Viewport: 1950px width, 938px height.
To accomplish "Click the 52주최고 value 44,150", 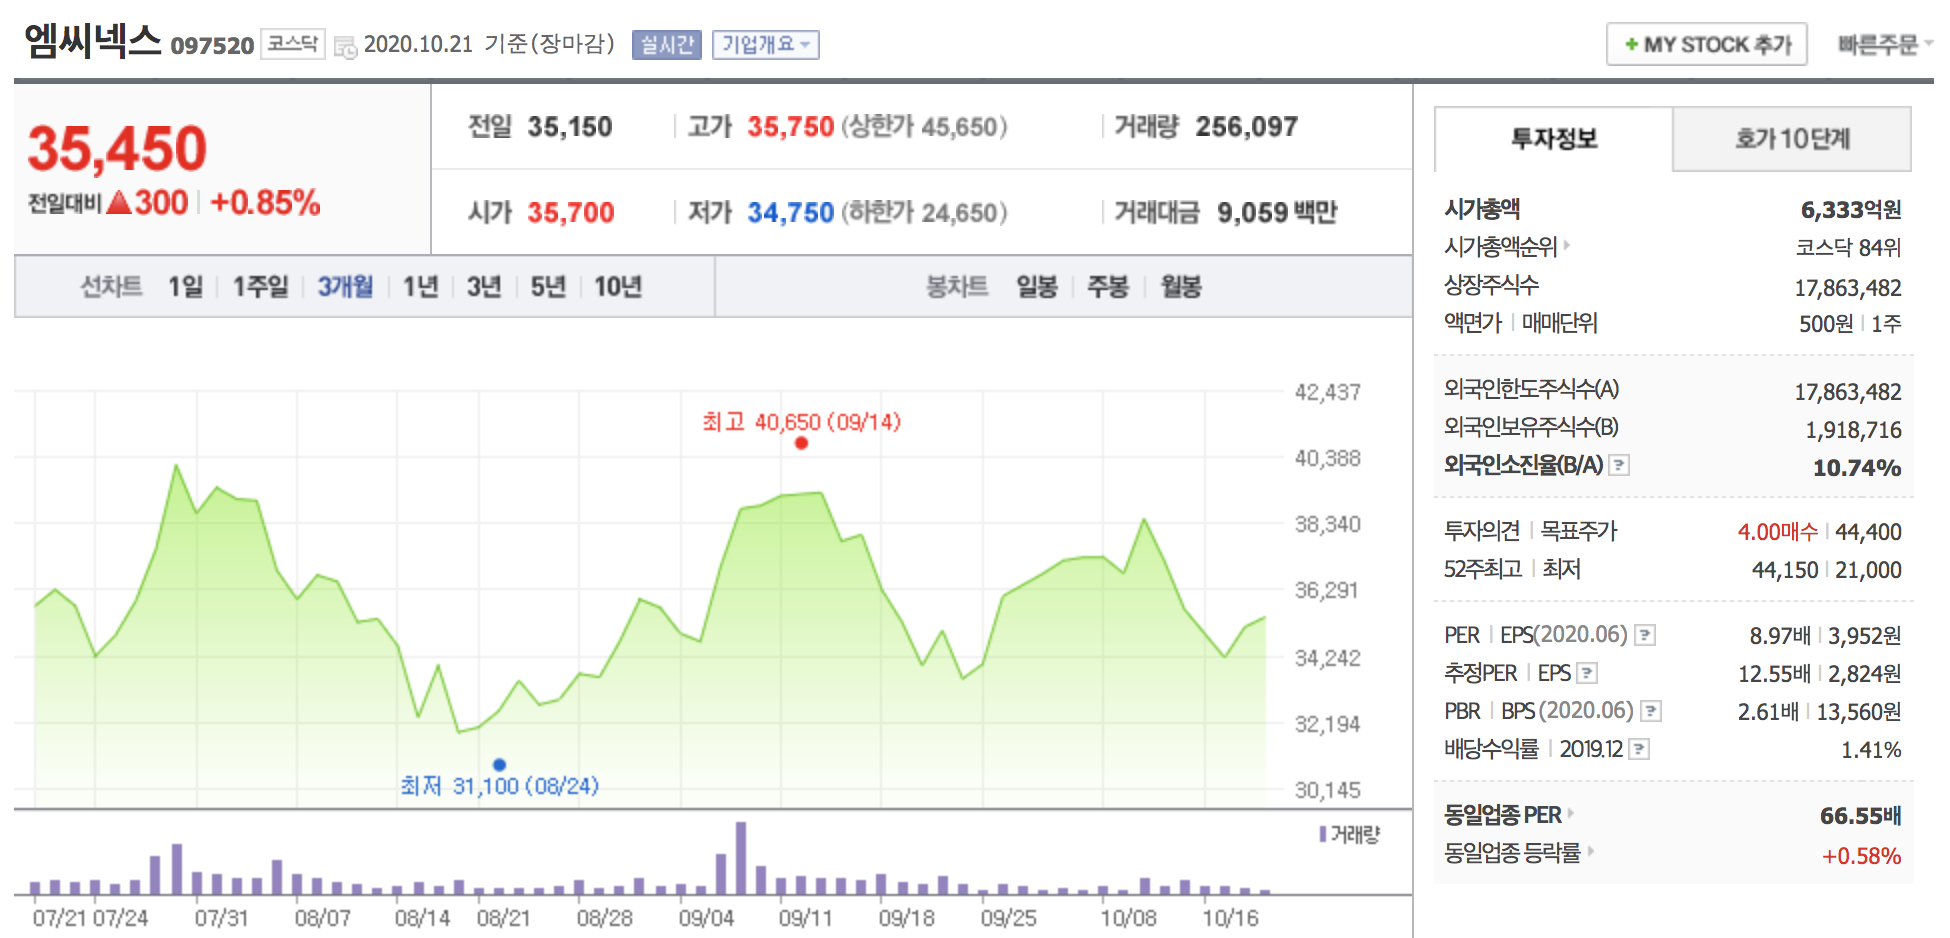I will [1785, 570].
